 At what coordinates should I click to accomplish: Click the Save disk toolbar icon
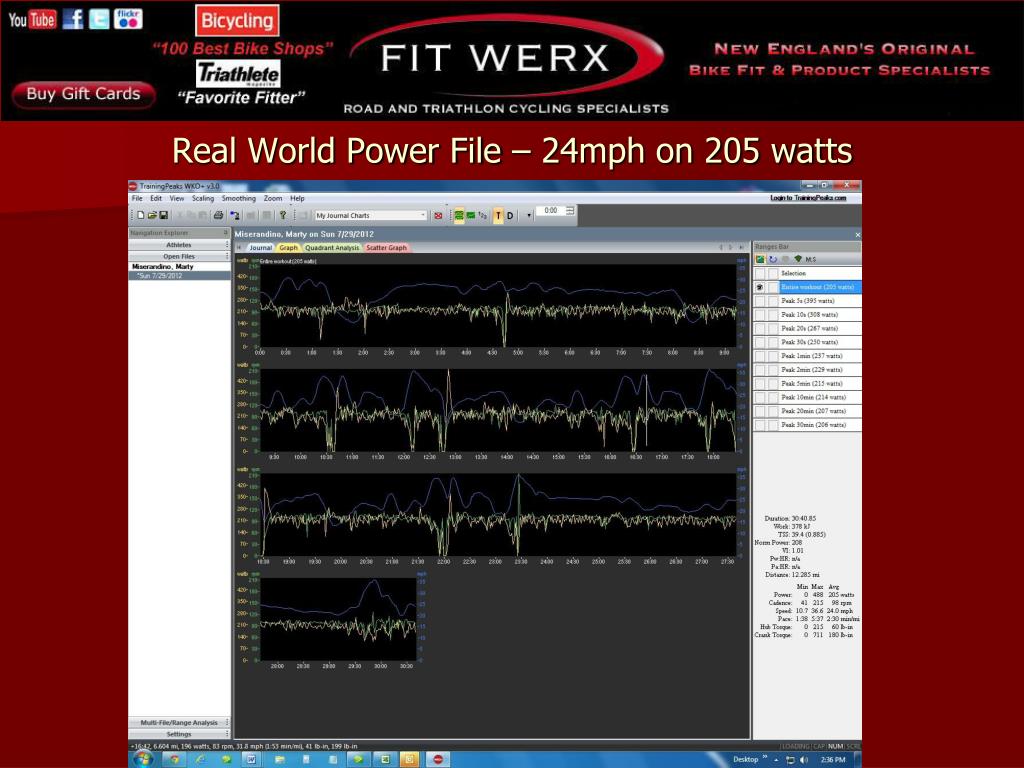[x=164, y=215]
